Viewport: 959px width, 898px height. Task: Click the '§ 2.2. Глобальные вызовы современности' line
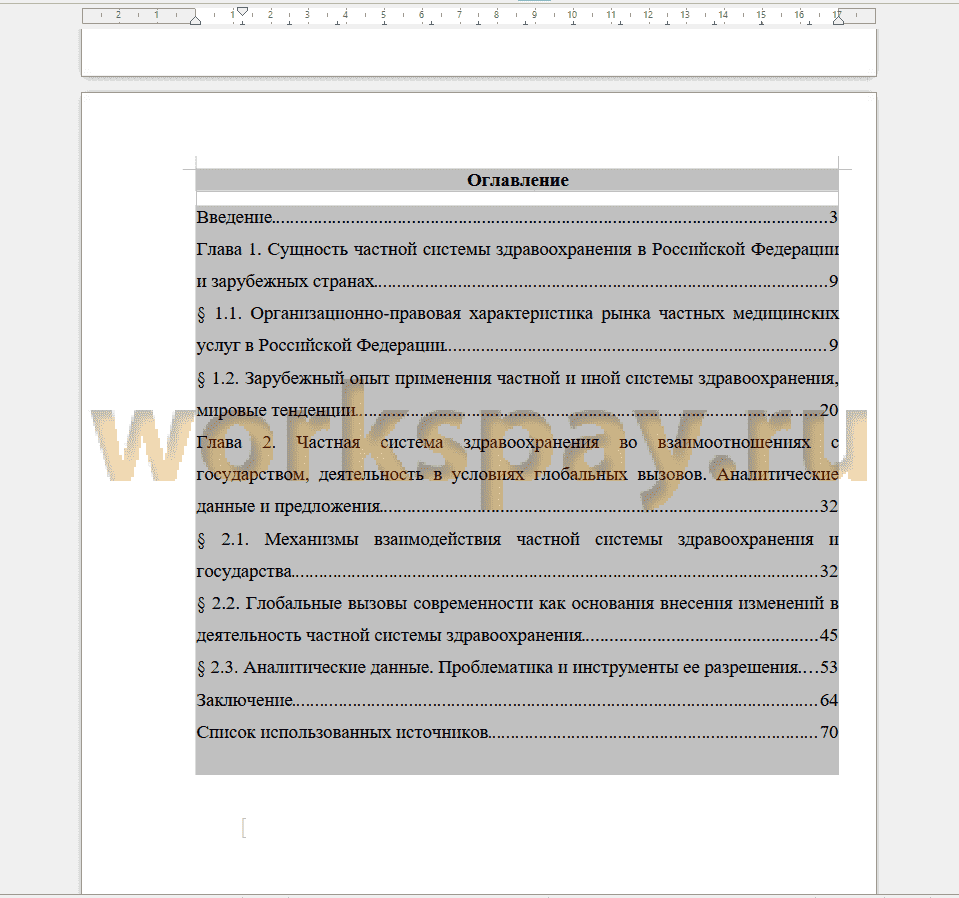click(x=517, y=604)
